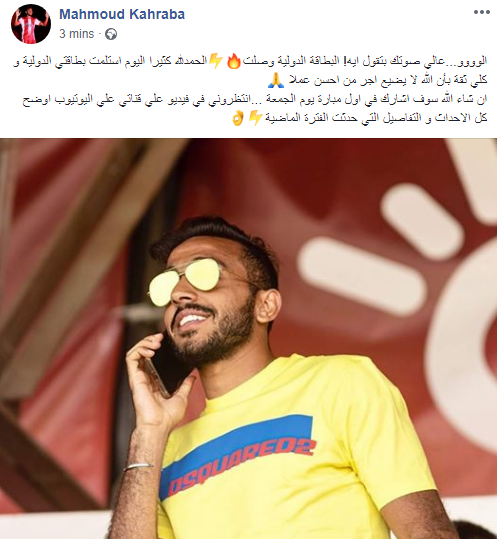This screenshot has height=539, width=497.
Task: Select the first line of Arabic post text
Action: click(x=250, y=61)
